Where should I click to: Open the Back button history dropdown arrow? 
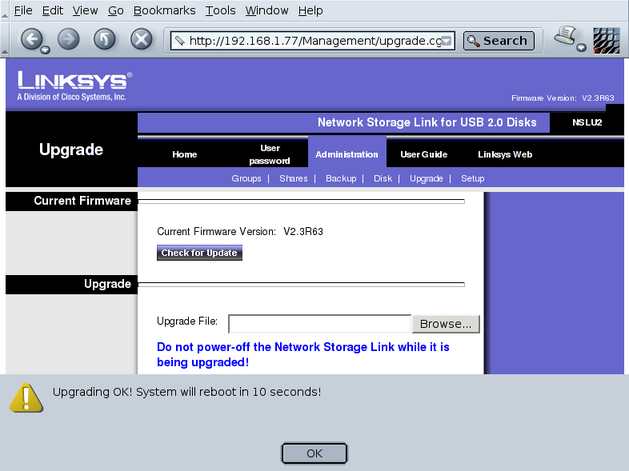point(45,50)
